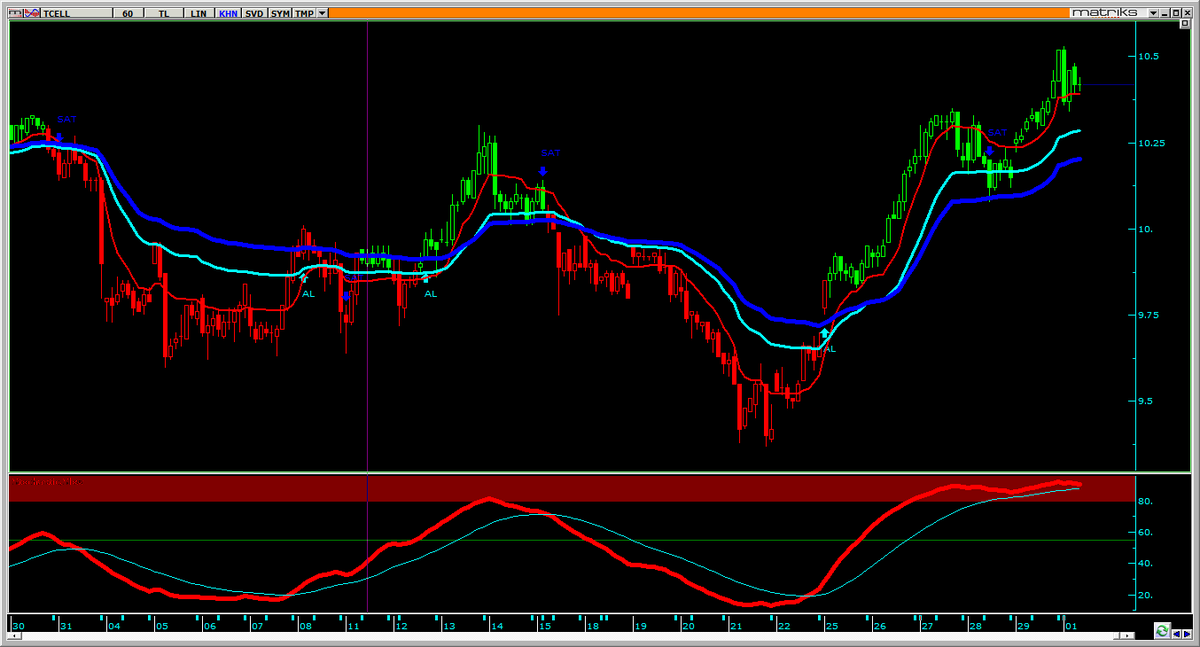
Task: Click the 80 level on the indicator axis
Action: [x=1146, y=501]
